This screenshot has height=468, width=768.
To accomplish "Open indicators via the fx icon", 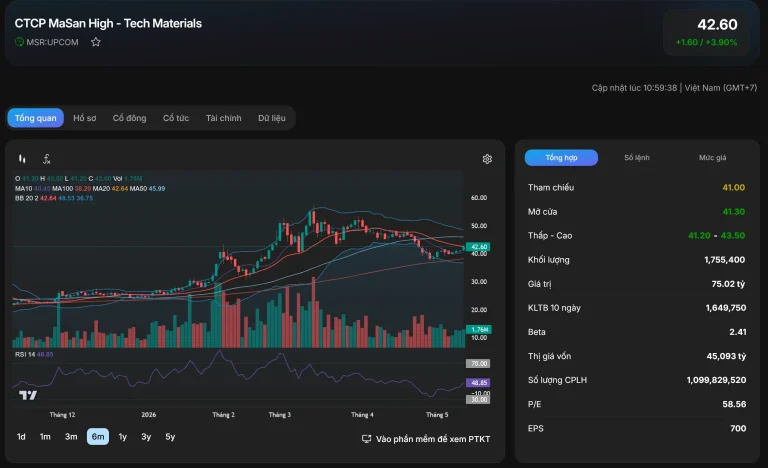I will [x=47, y=159].
